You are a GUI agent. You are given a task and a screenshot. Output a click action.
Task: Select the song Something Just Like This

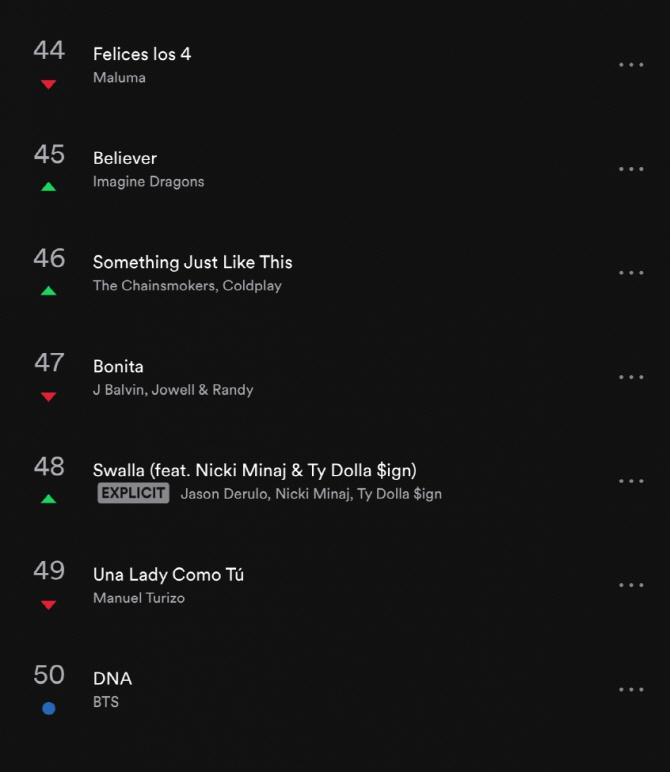[x=192, y=262]
